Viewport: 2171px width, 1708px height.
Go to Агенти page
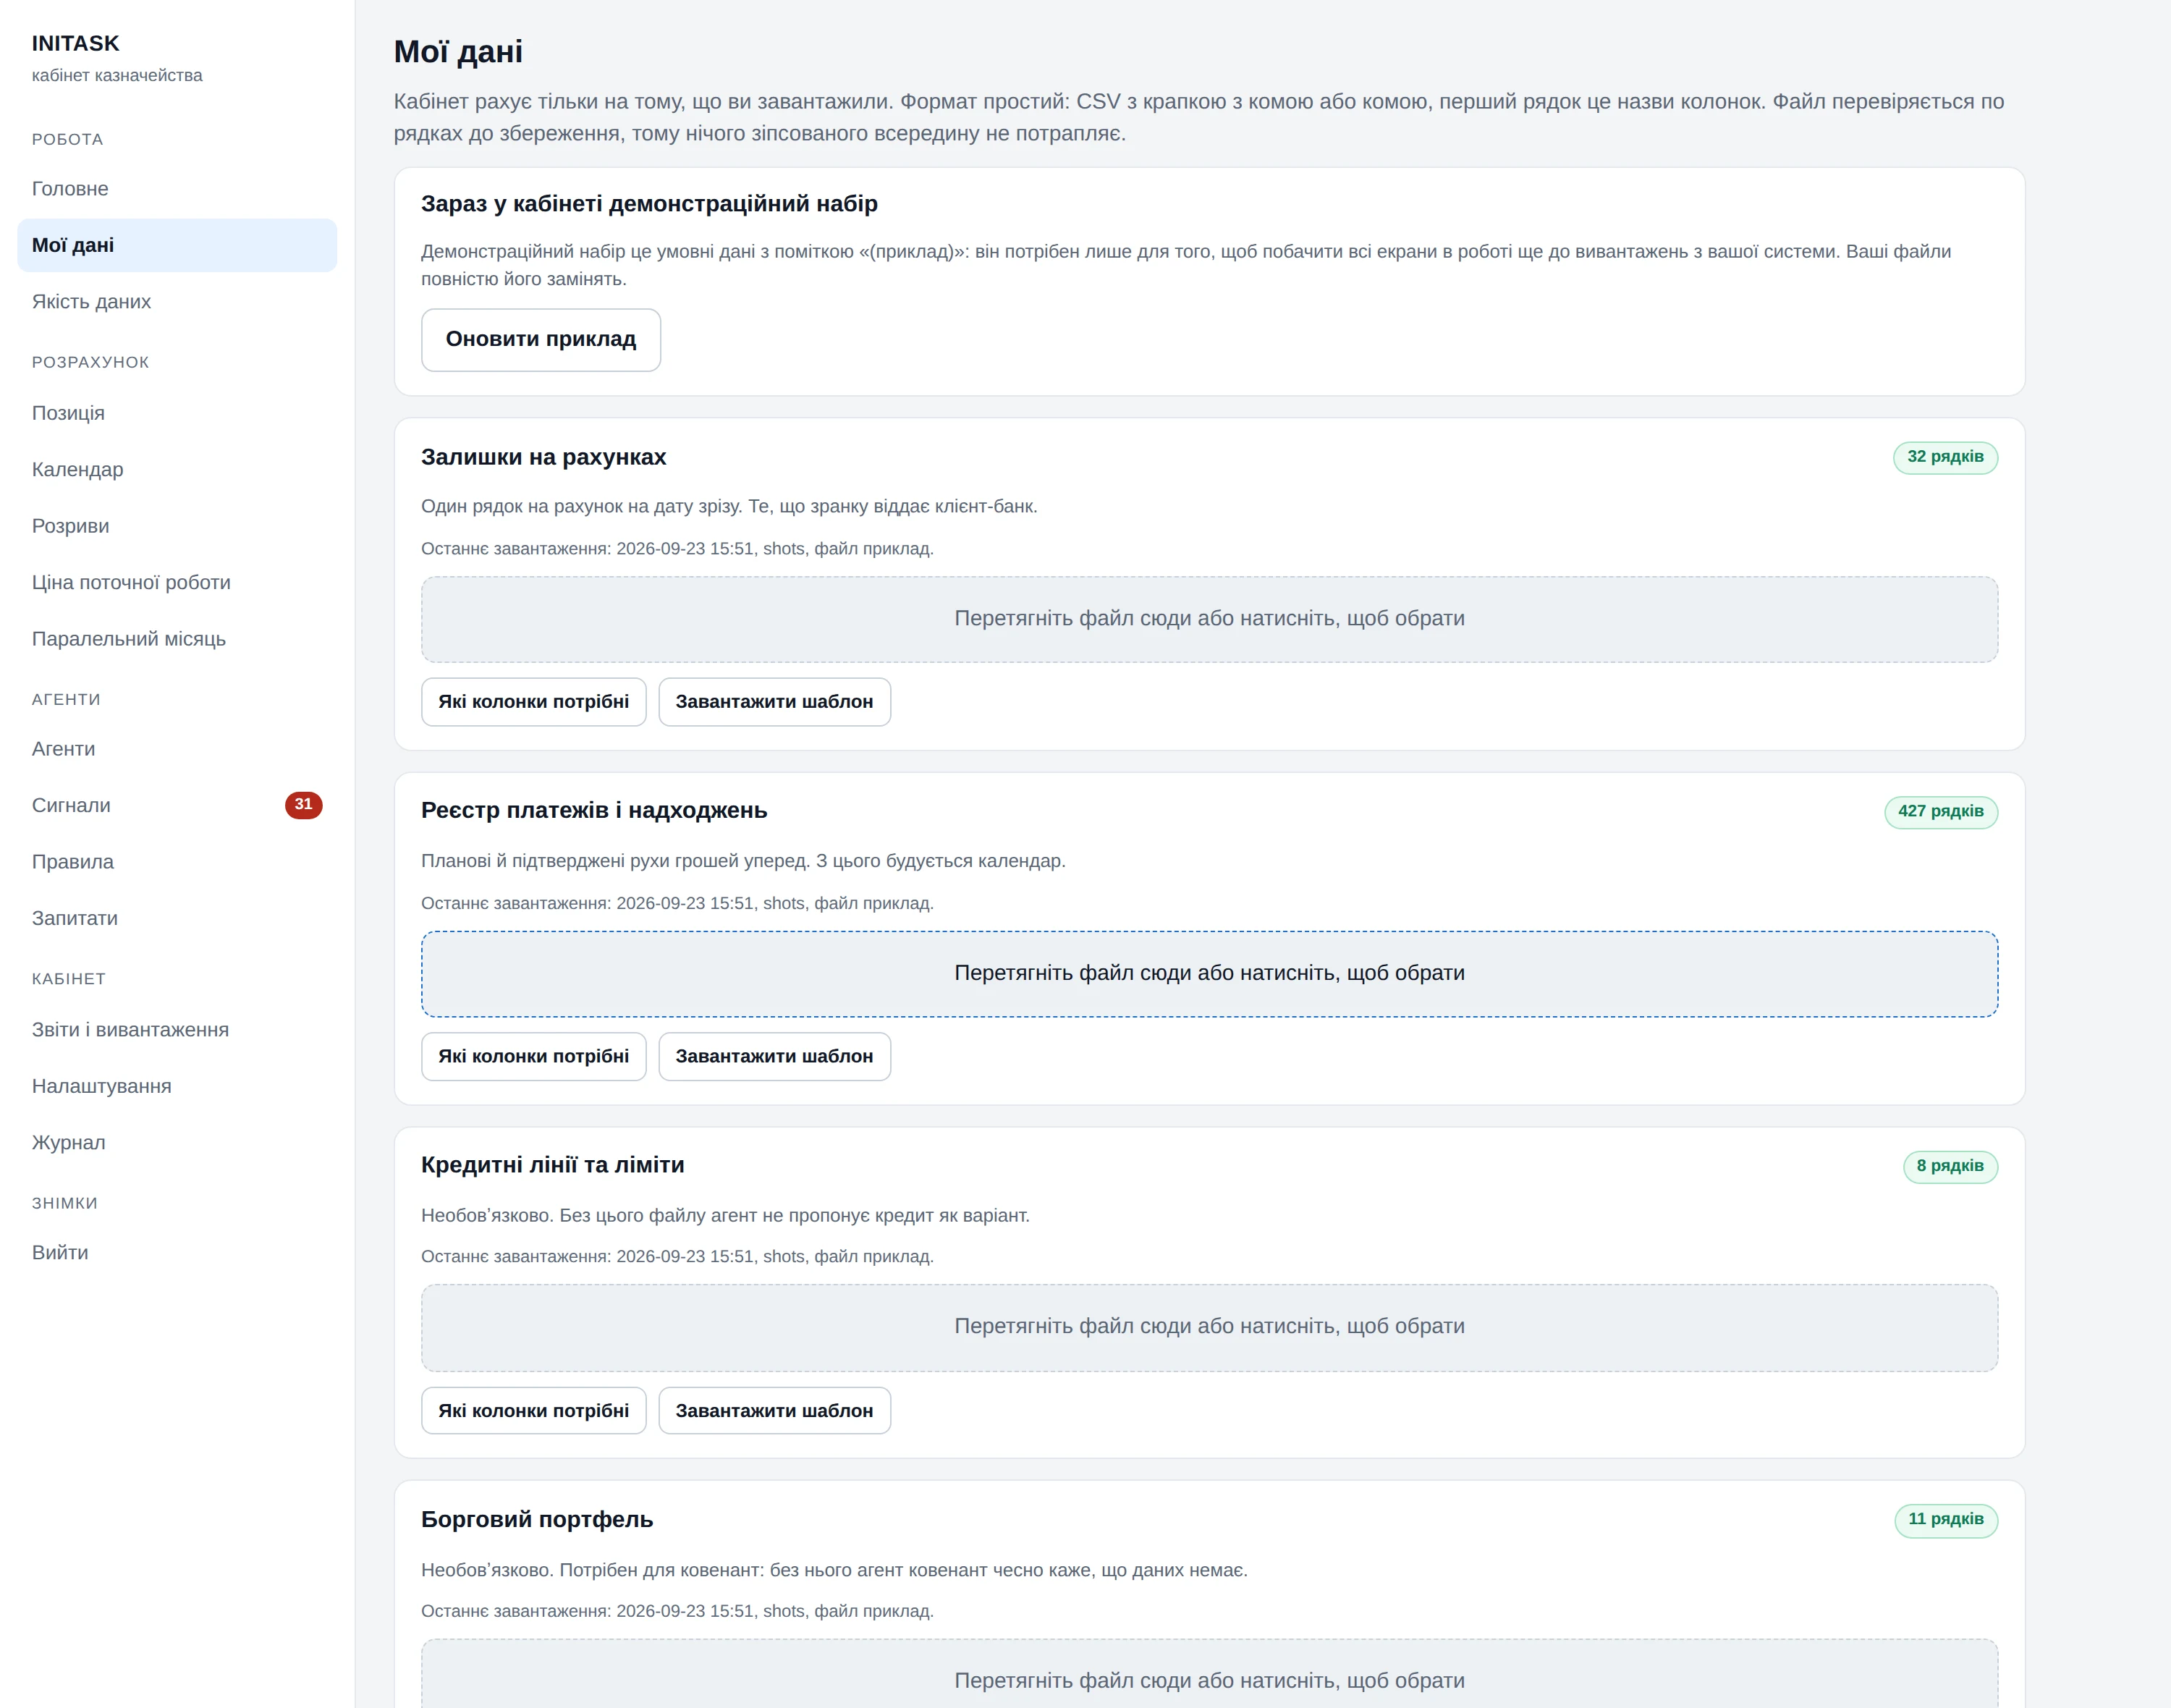tap(177, 749)
